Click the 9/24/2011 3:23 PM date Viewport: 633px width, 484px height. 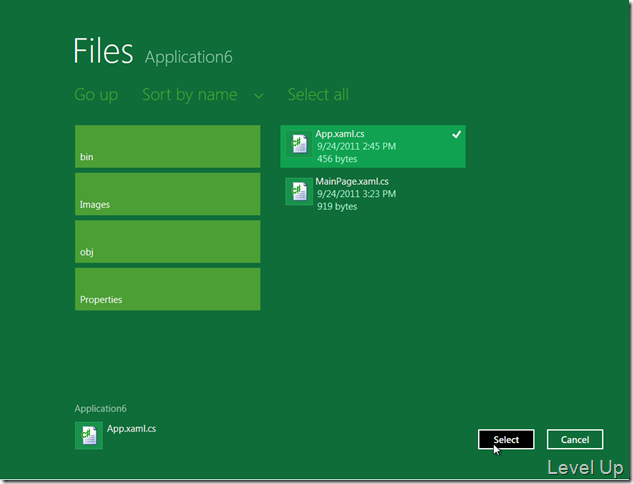point(356,194)
